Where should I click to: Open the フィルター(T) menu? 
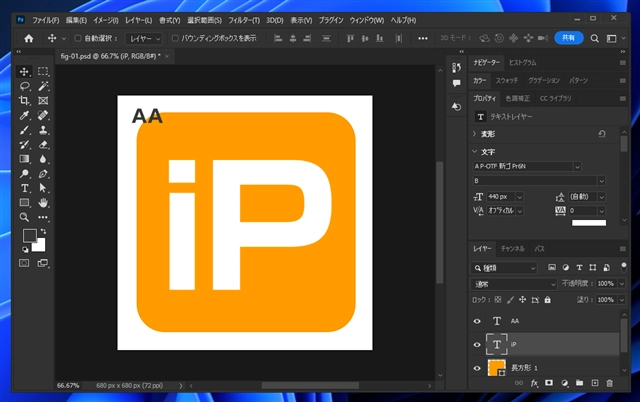pyautogui.click(x=246, y=20)
